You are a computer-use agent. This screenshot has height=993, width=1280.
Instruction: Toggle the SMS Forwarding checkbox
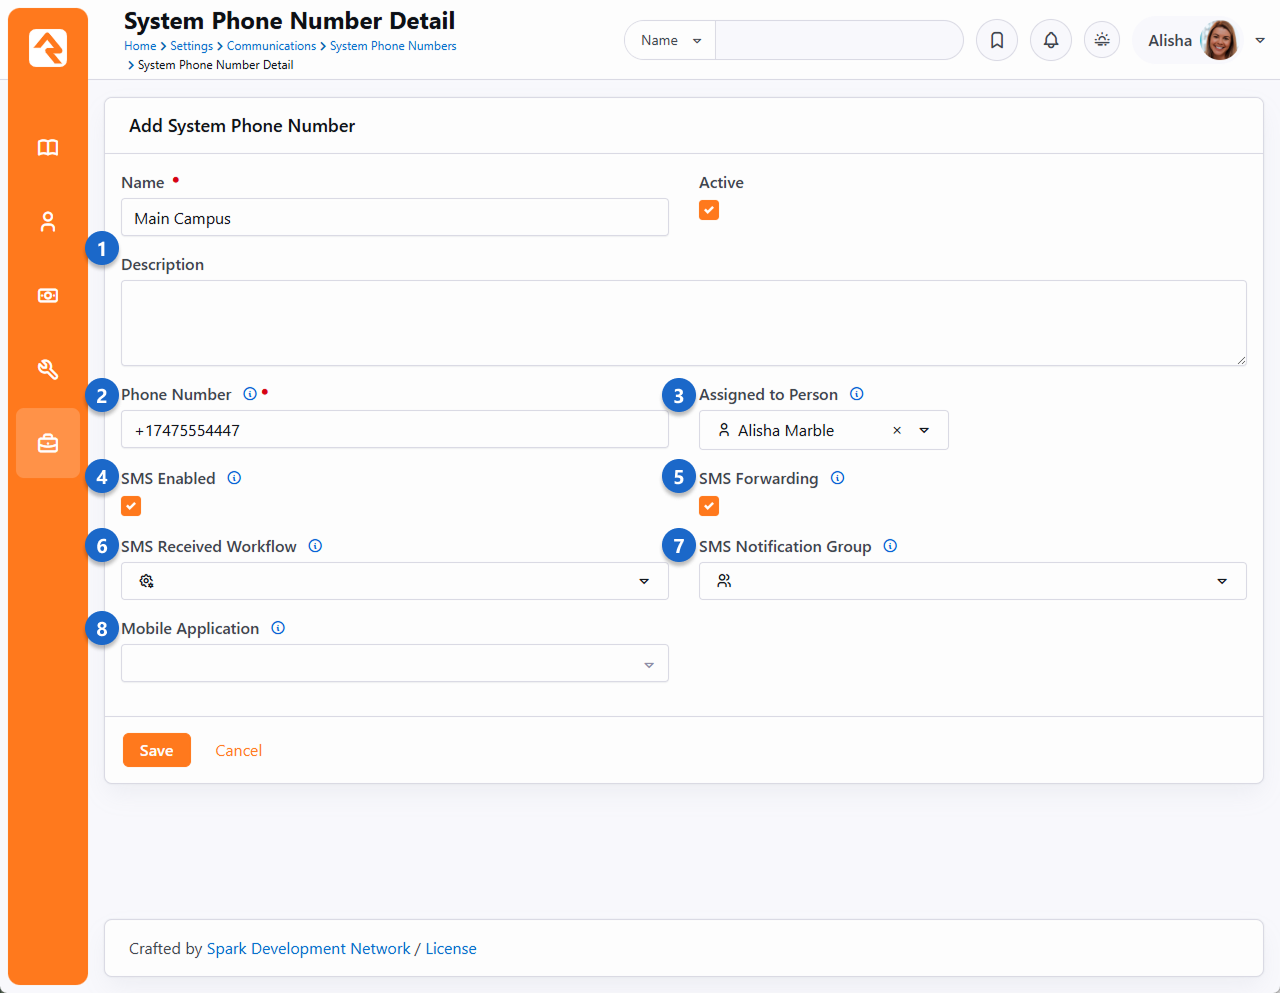(x=709, y=506)
